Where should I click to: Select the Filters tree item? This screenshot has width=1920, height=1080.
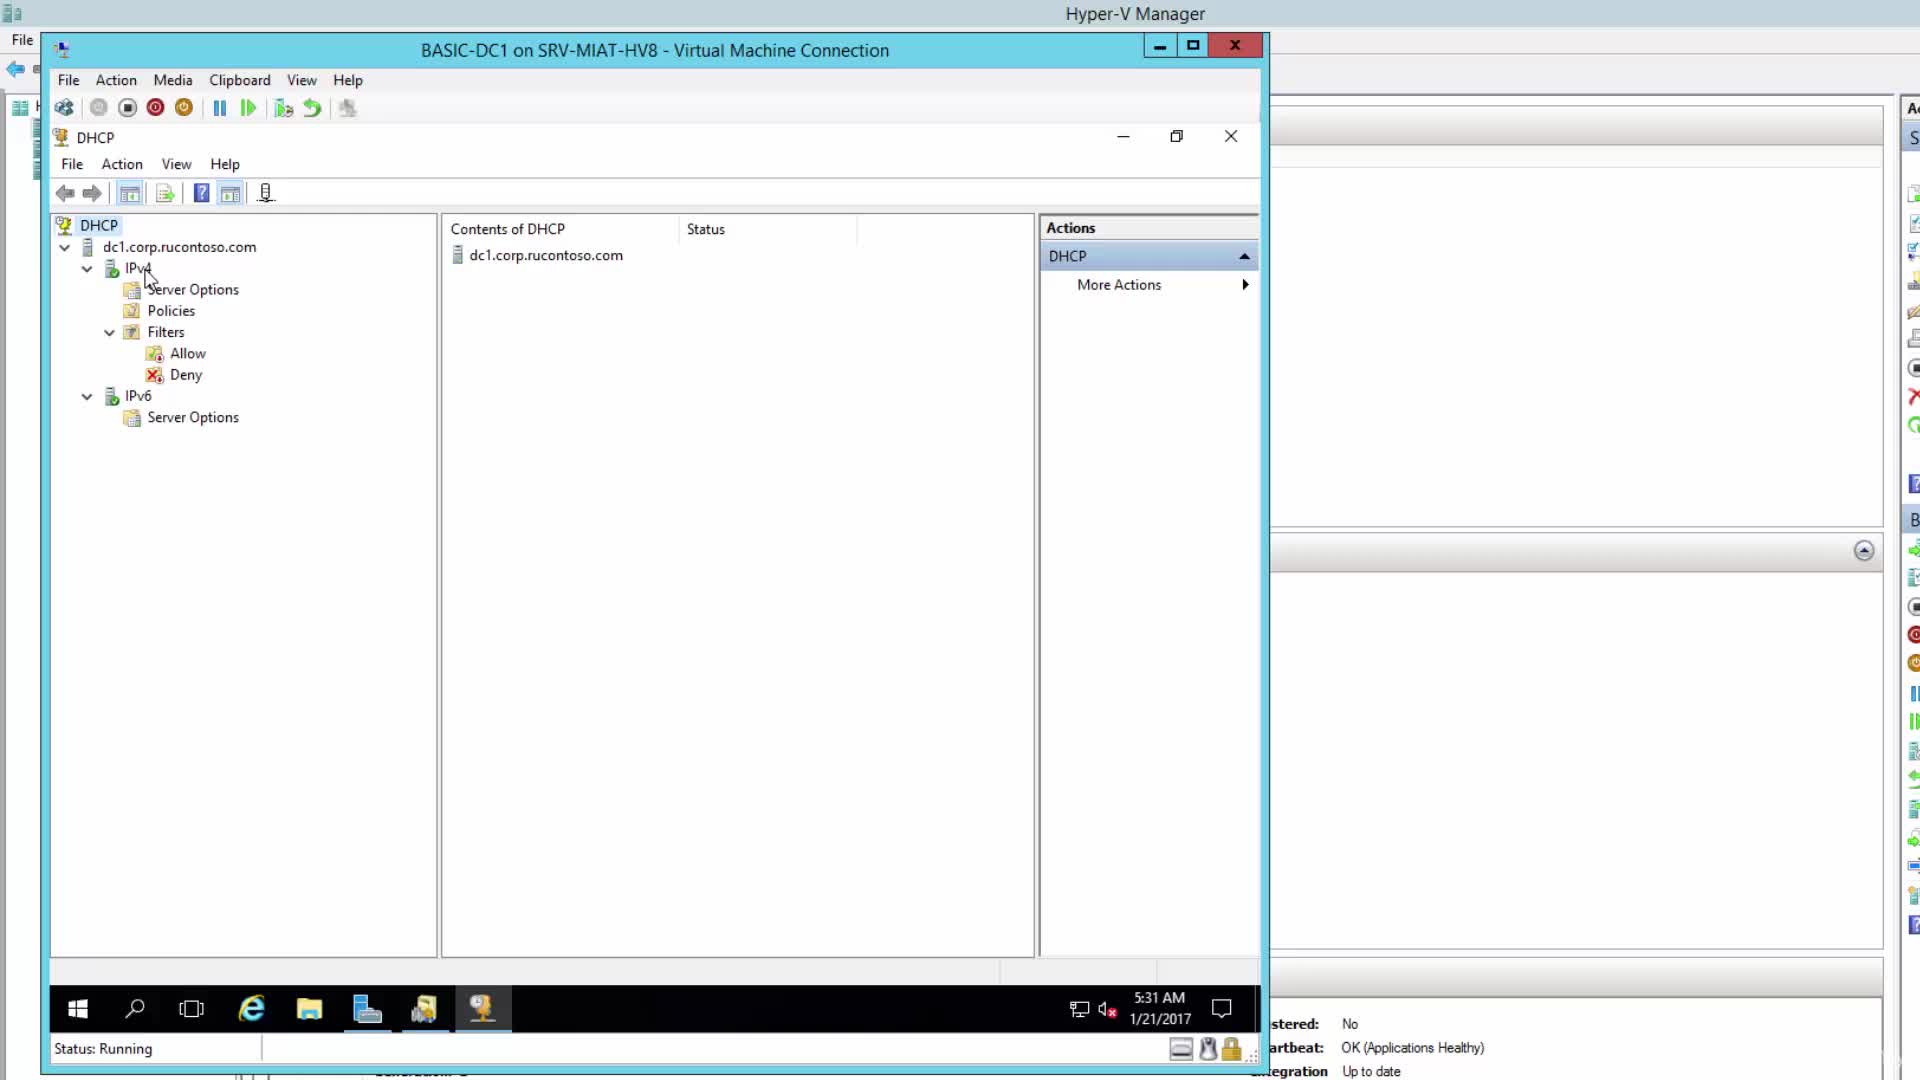pos(166,332)
